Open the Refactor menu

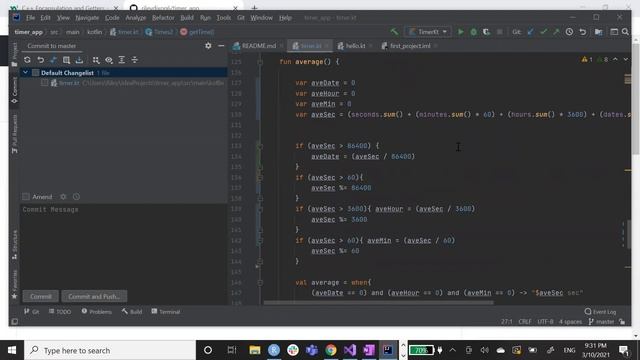[163, 18]
